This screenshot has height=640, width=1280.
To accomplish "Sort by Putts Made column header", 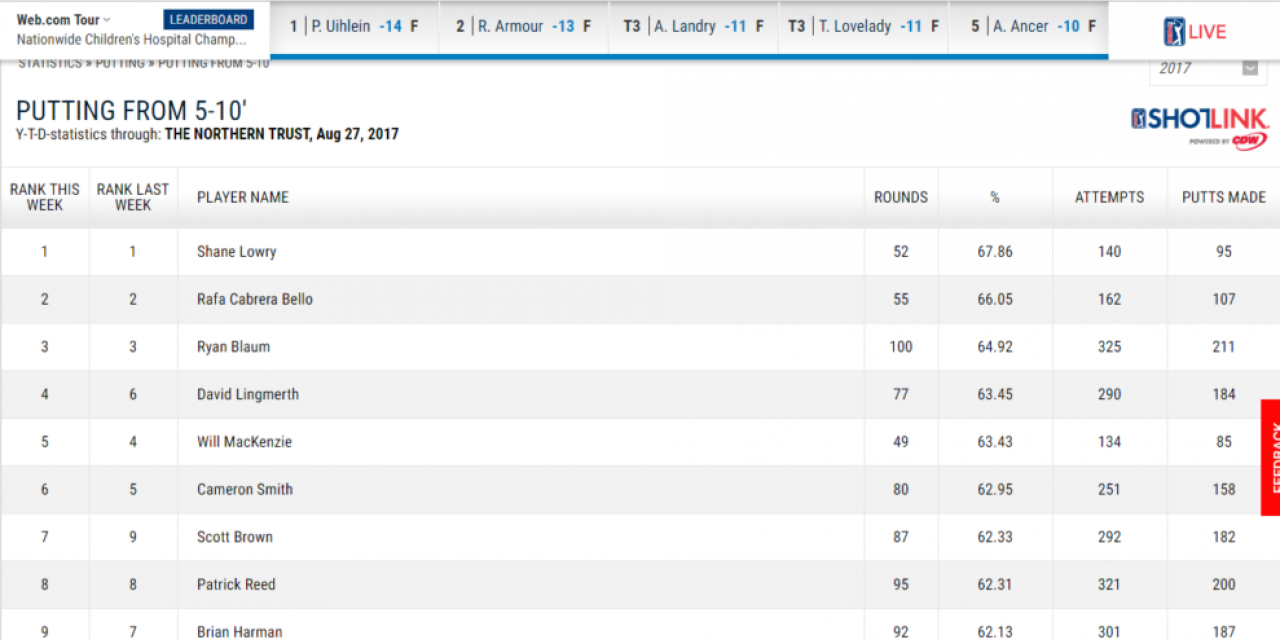I will tap(1223, 197).
